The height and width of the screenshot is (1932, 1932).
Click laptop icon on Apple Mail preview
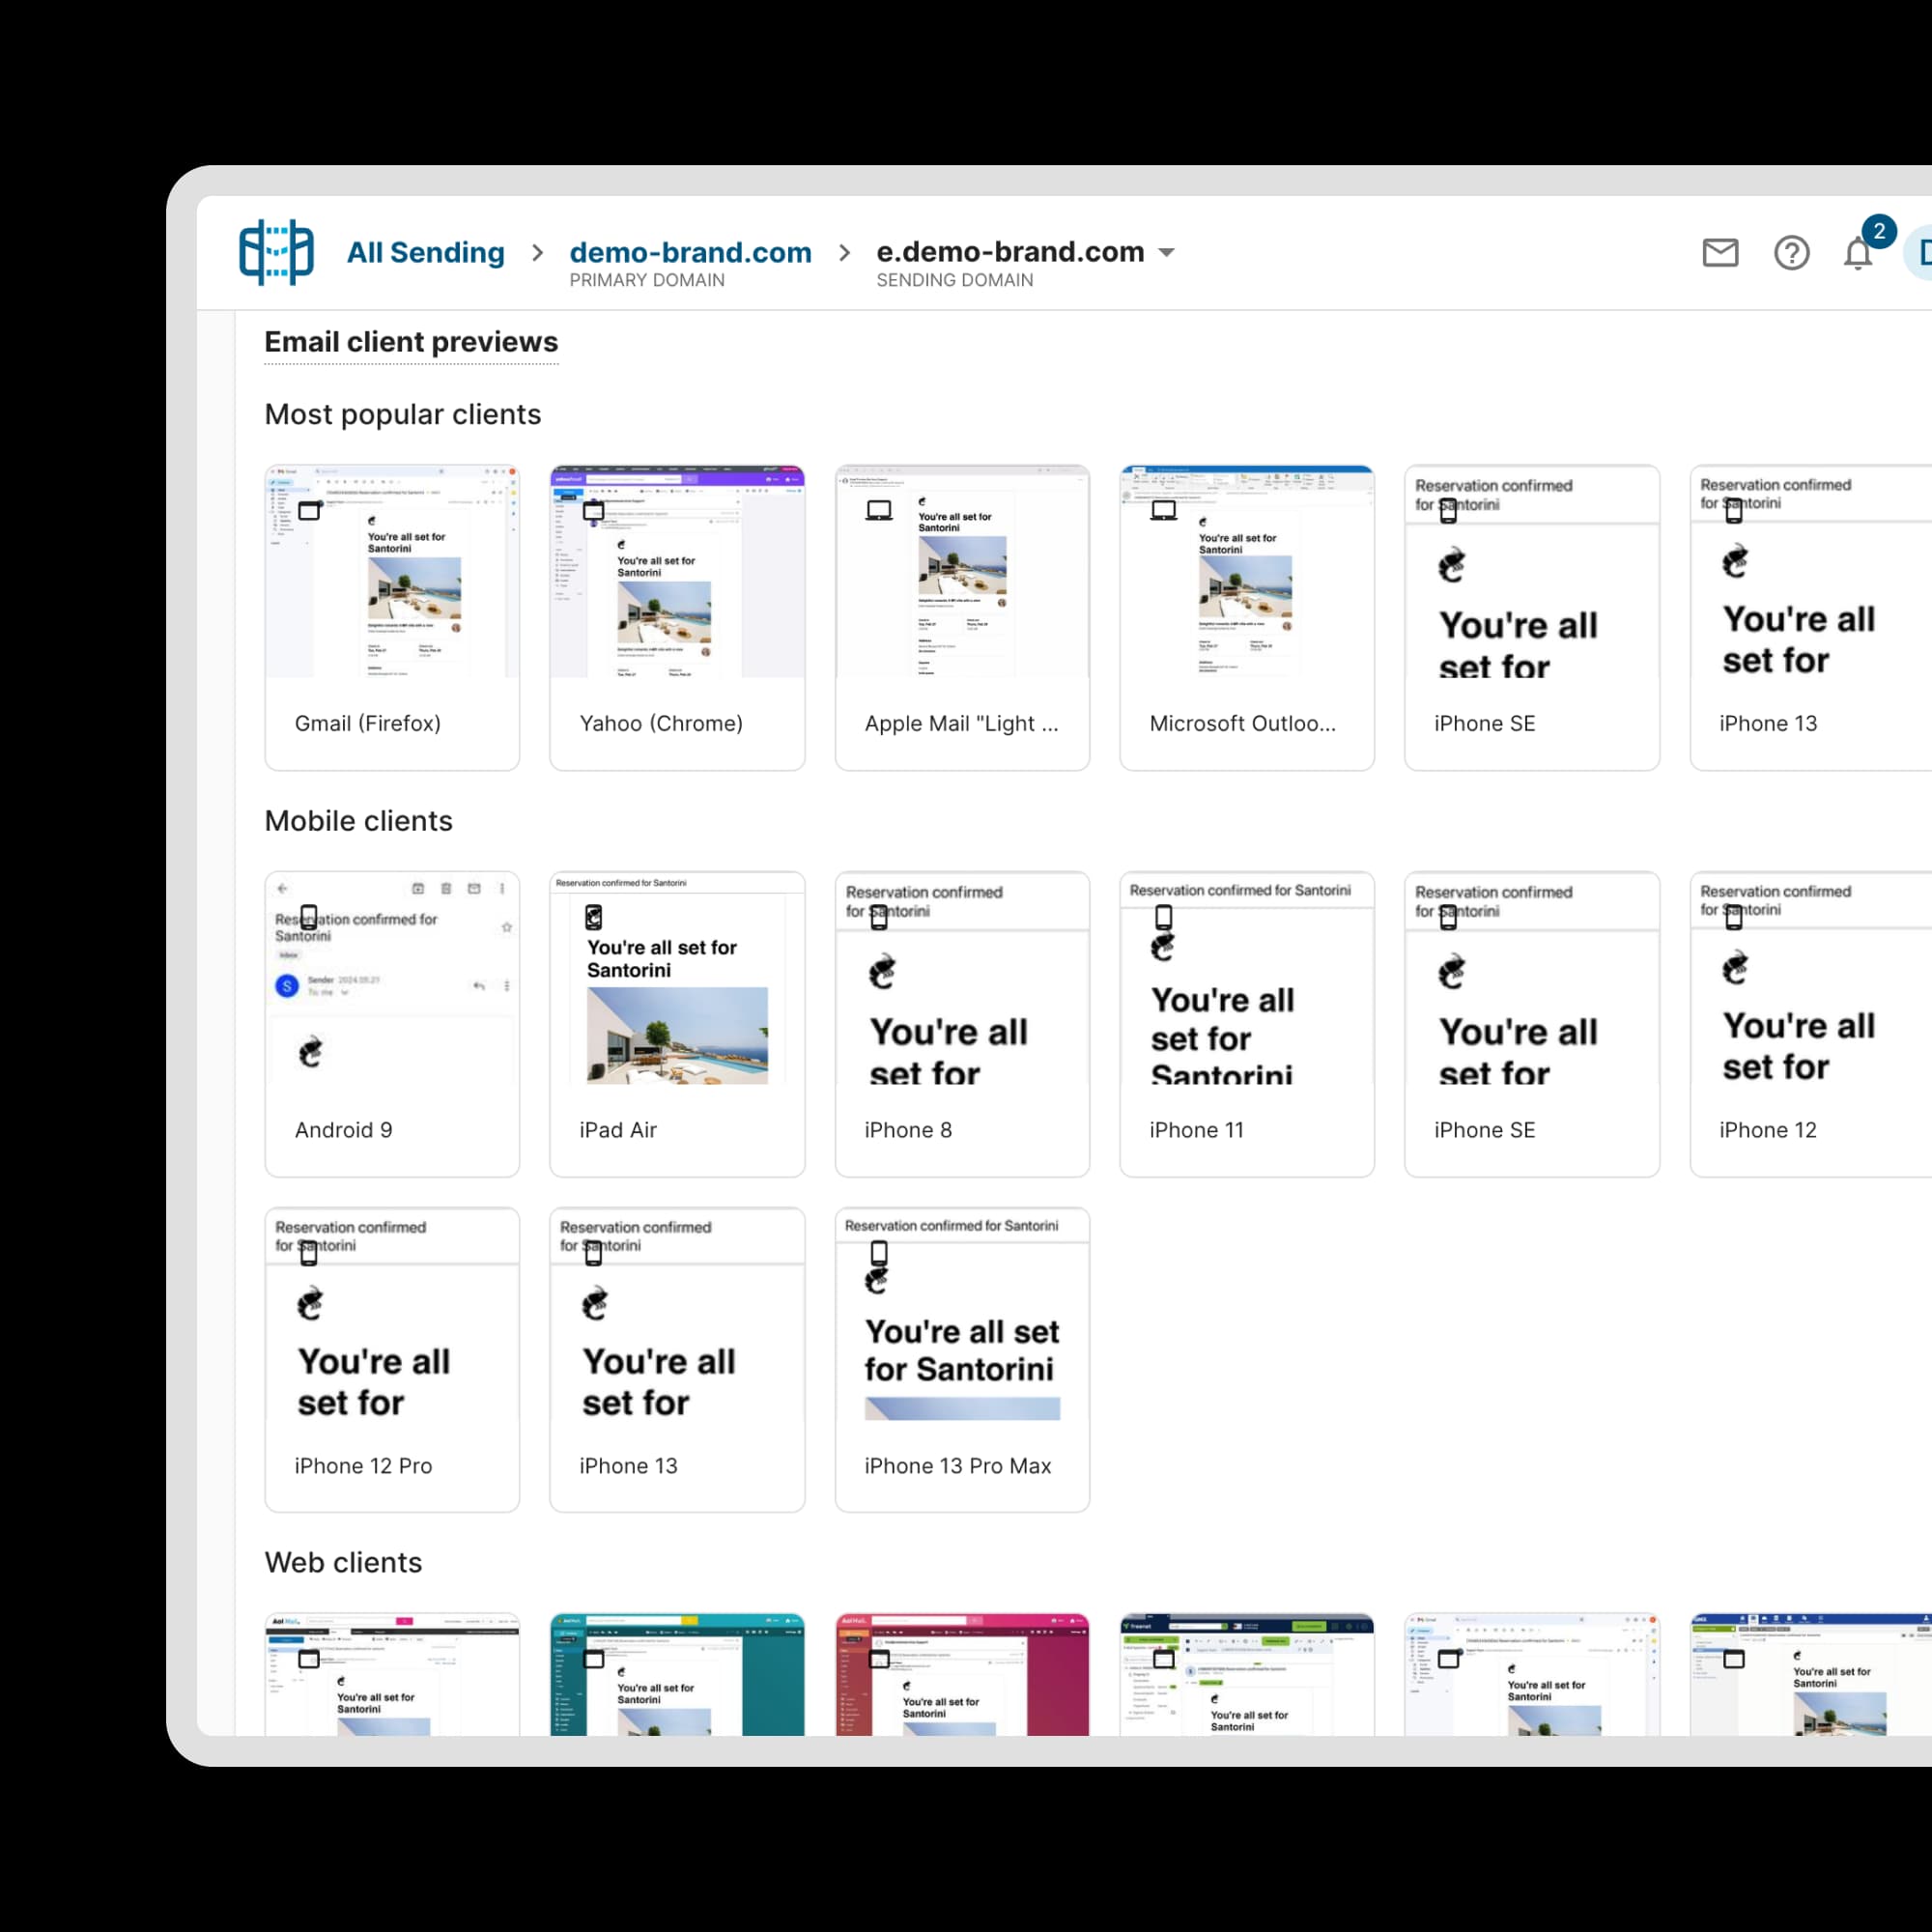[879, 511]
